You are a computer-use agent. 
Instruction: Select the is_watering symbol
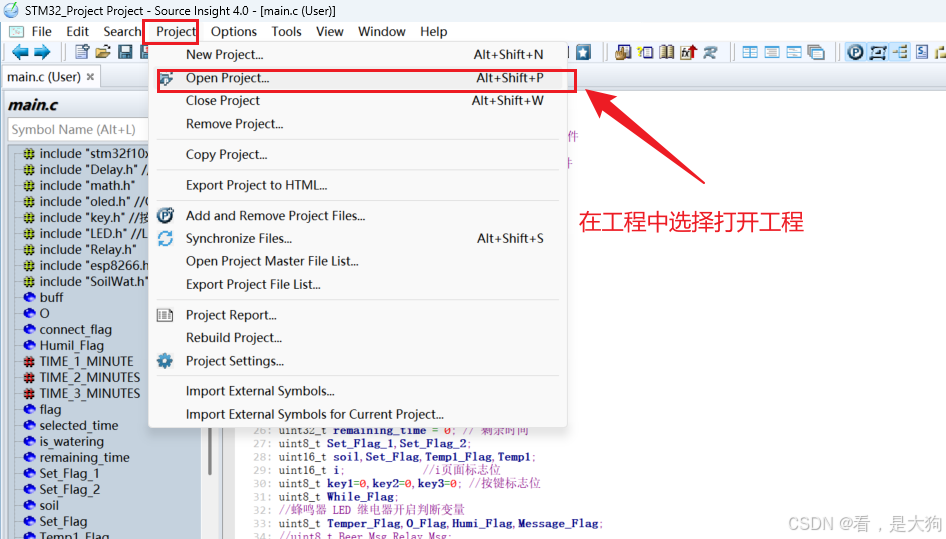coord(63,441)
